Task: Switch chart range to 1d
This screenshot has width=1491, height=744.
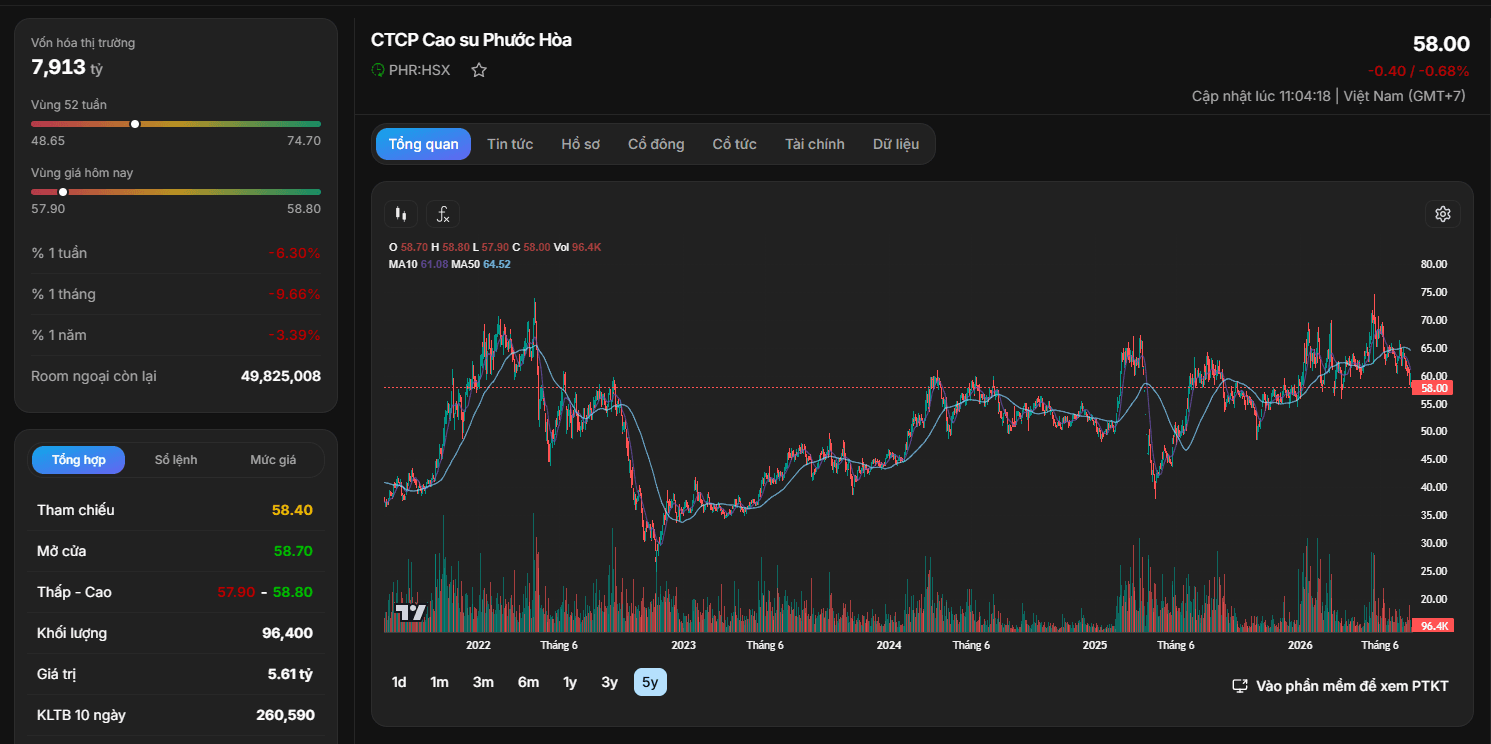Action: (x=399, y=682)
